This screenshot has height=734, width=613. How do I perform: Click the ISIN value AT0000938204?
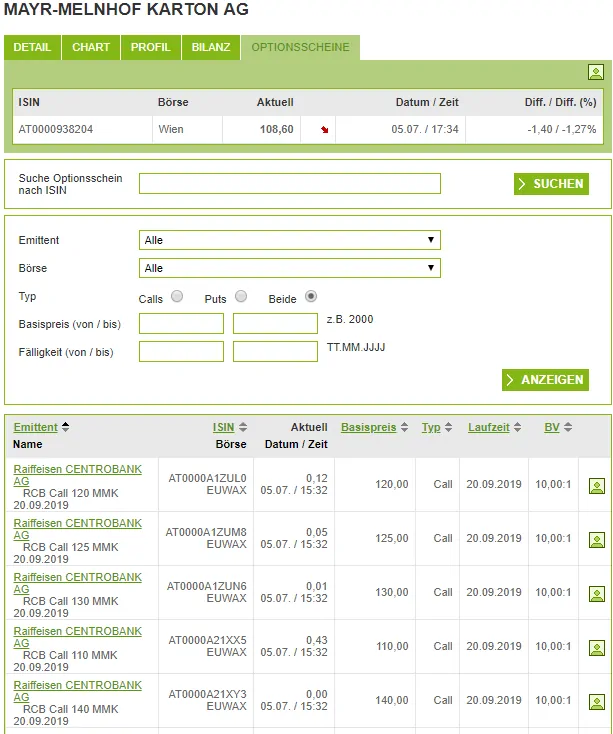coord(56,129)
